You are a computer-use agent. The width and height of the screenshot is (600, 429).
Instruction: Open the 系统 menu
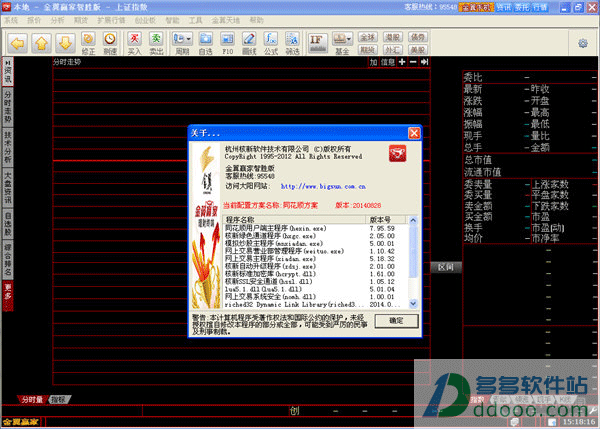coord(11,21)
